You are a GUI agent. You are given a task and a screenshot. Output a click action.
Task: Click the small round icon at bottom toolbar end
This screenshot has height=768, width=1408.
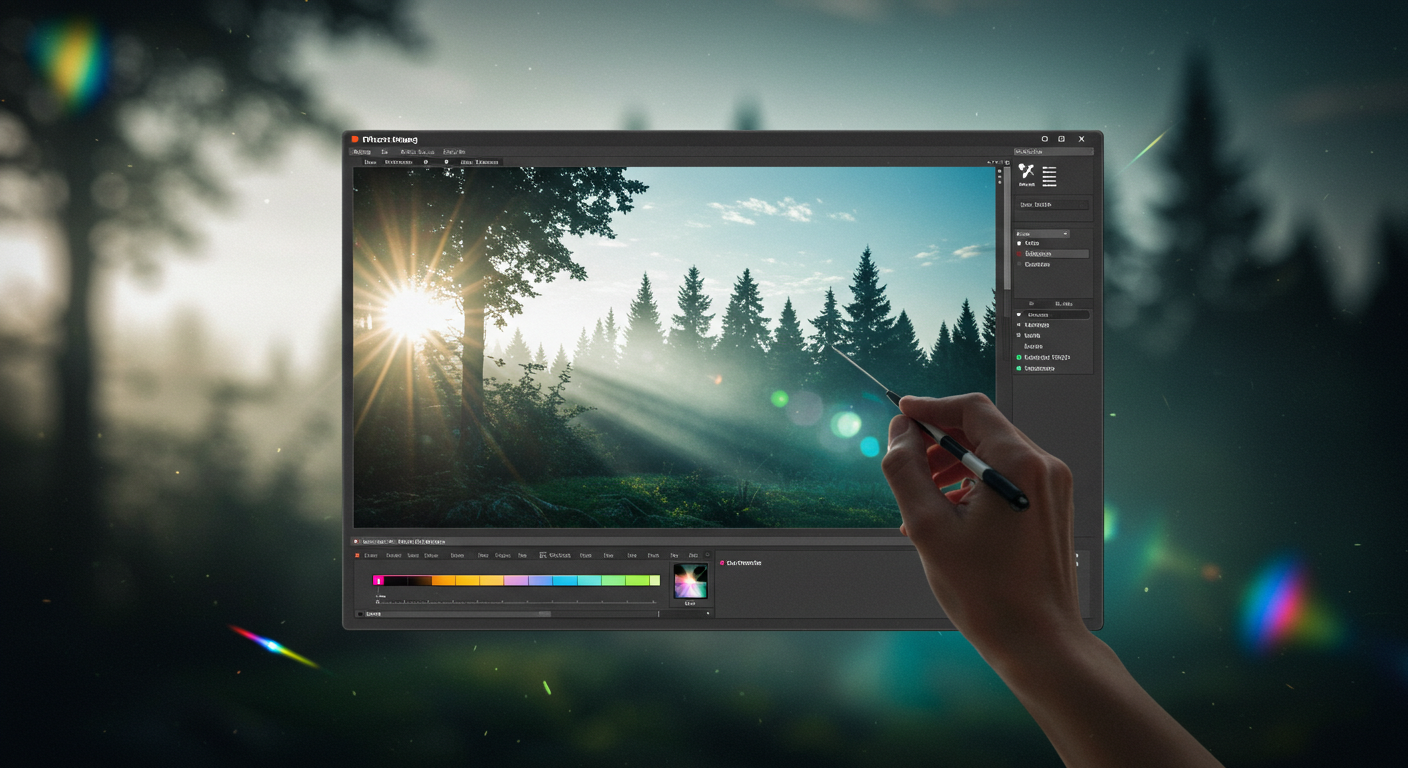[x=707, y=555]
